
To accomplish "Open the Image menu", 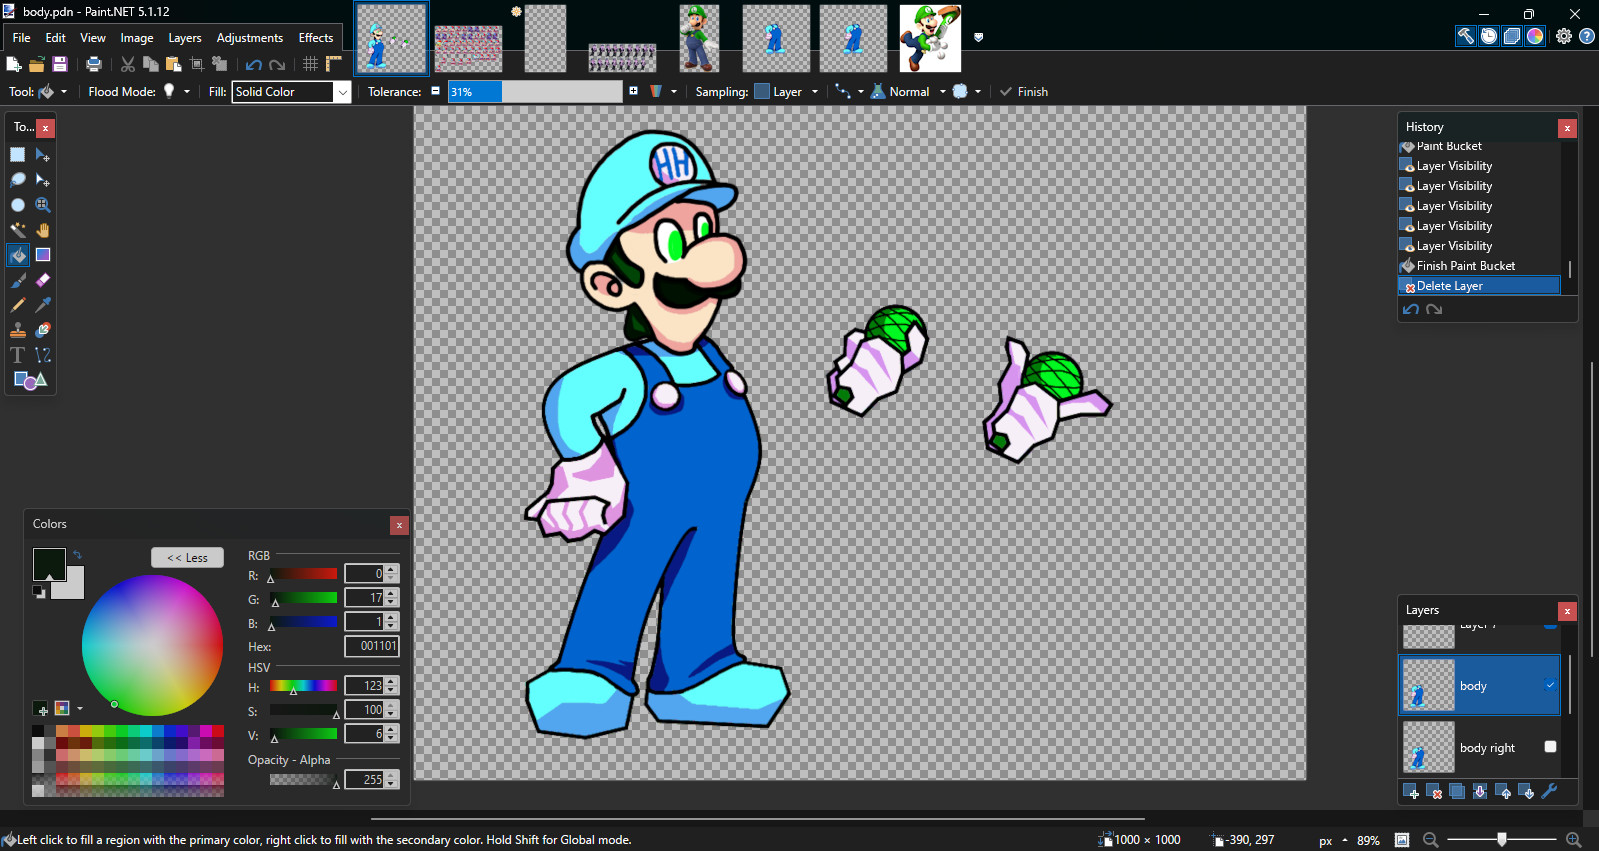I will point(137,38).
